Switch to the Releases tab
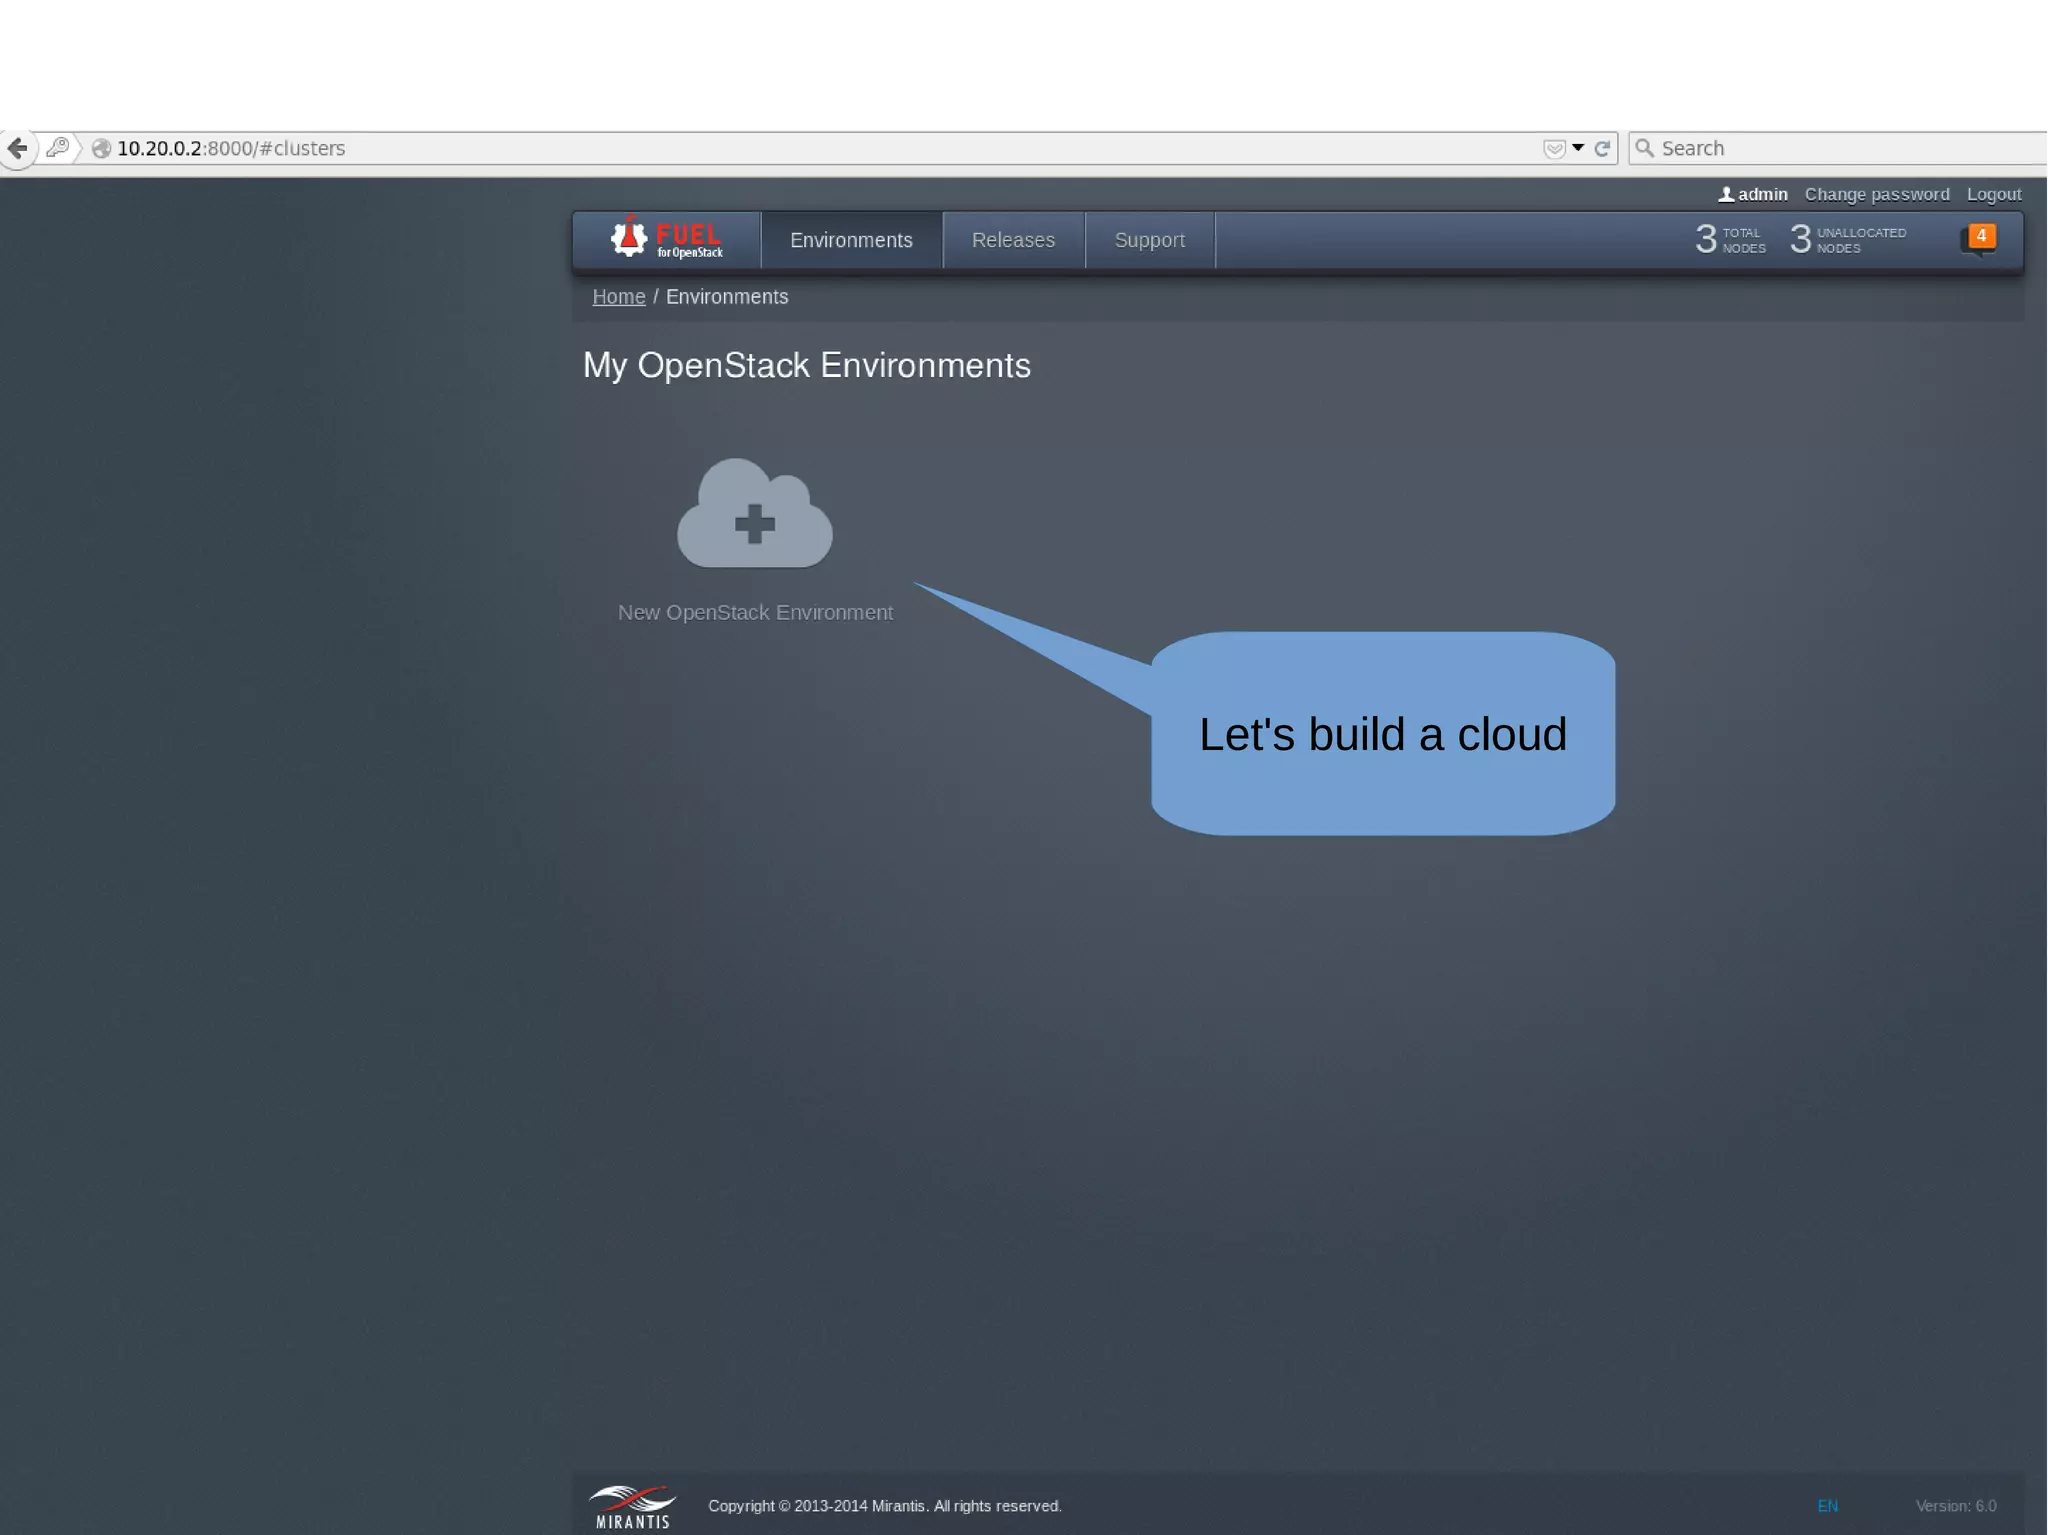The height and width of the screenshot is (1535, 2048). (1013, 240)
